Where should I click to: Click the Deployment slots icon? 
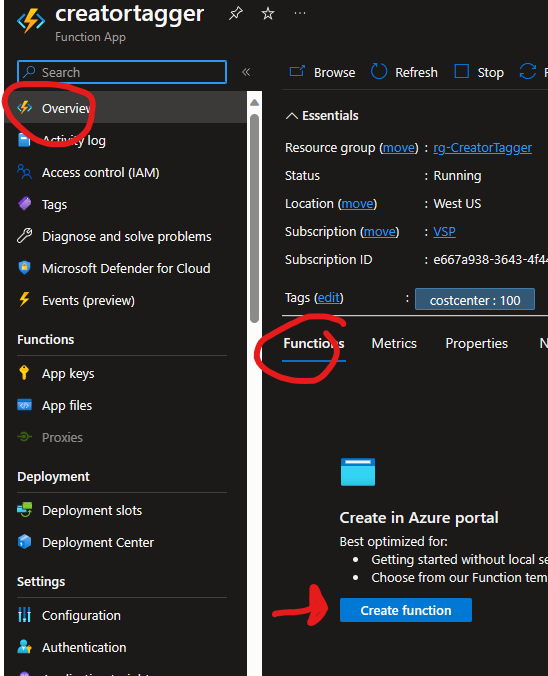click(x=25, y=510)
